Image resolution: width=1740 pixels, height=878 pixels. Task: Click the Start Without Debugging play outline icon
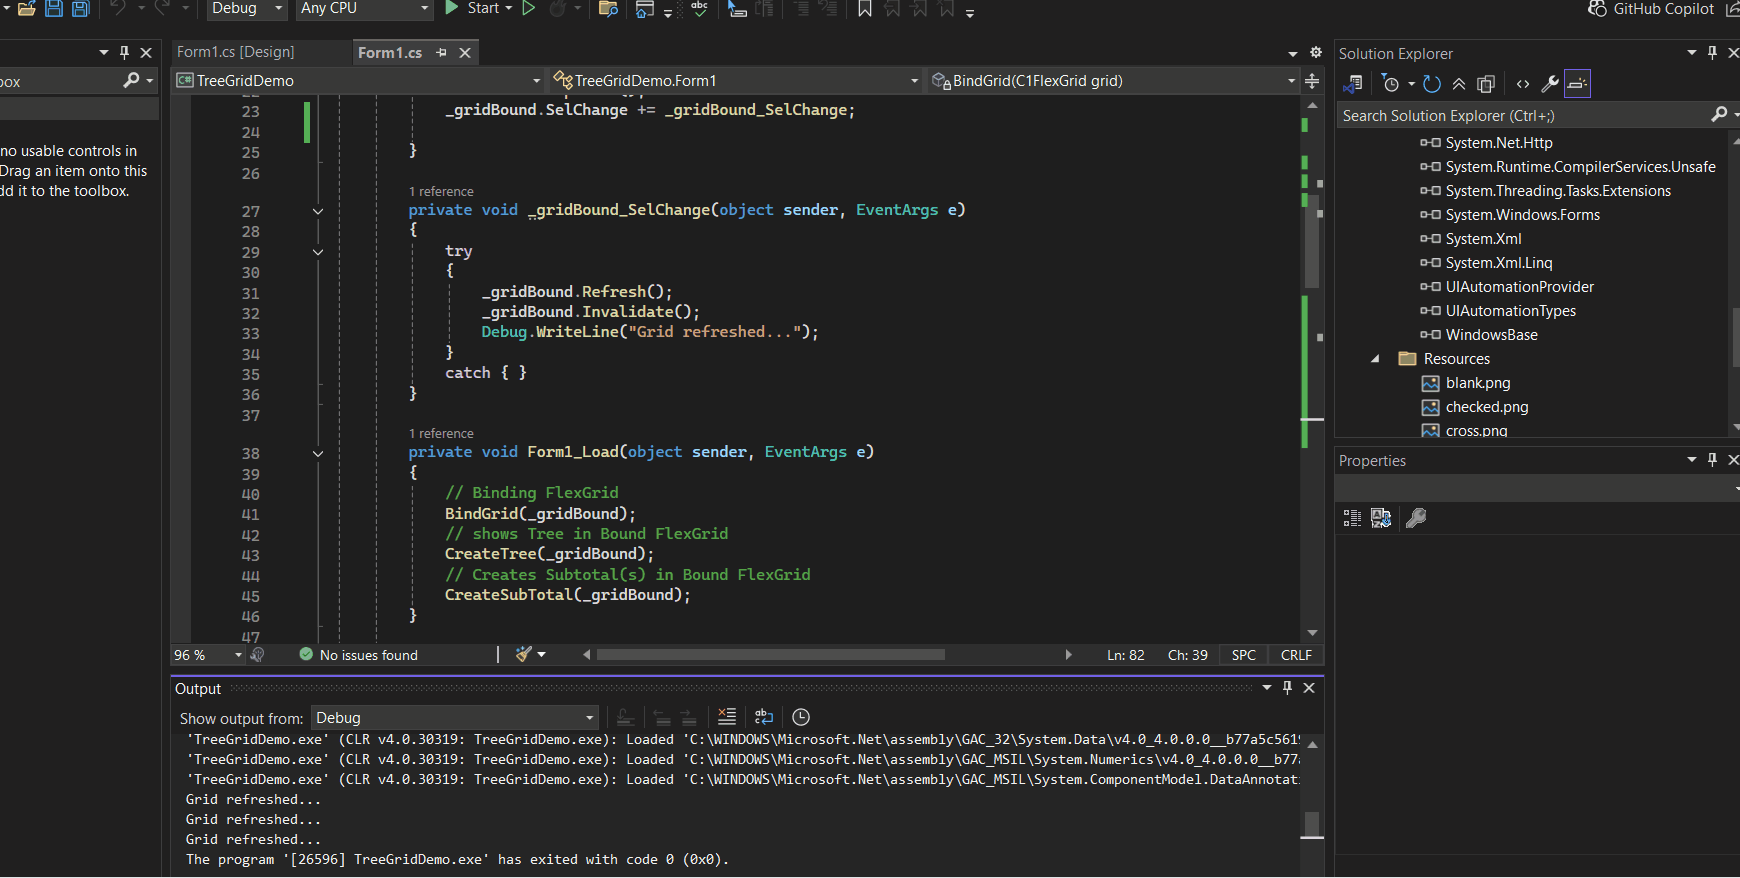pos(529,8)
